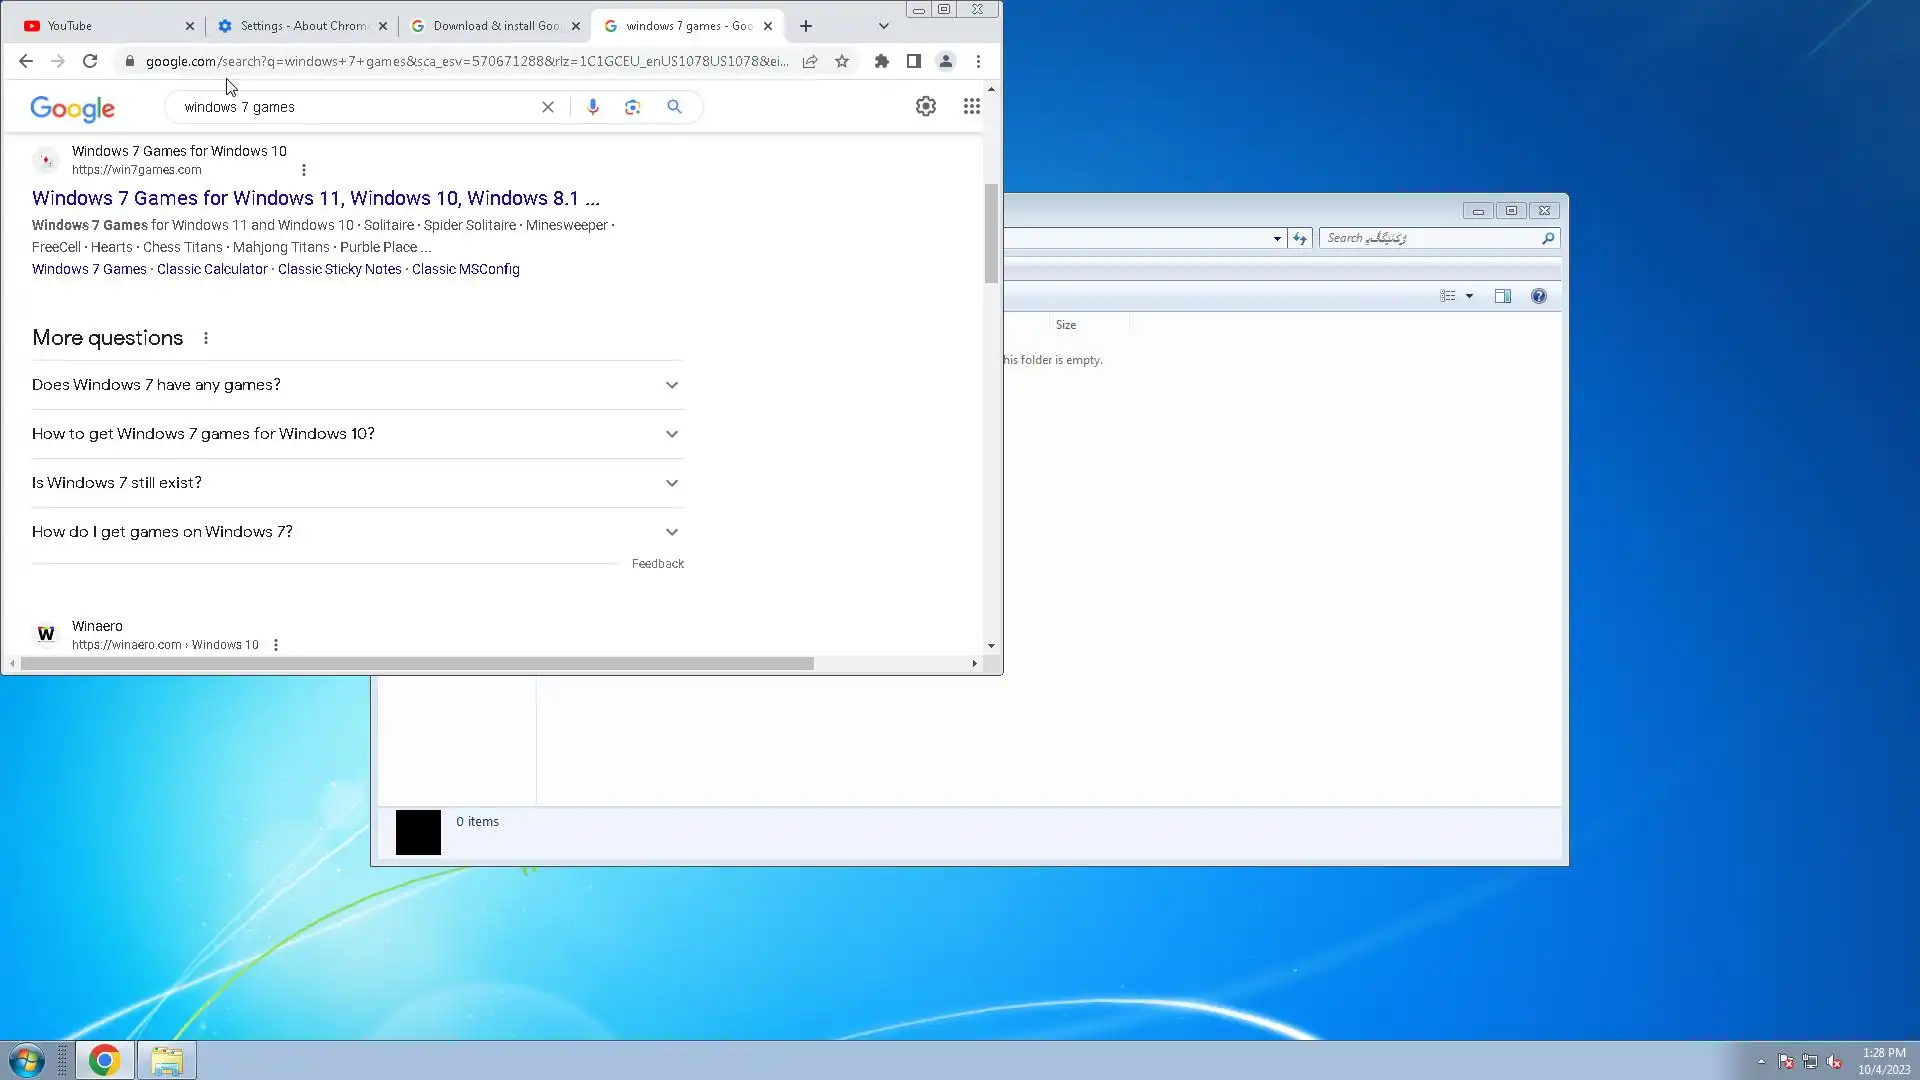Click the Google apps grid icon

[971, 106]
